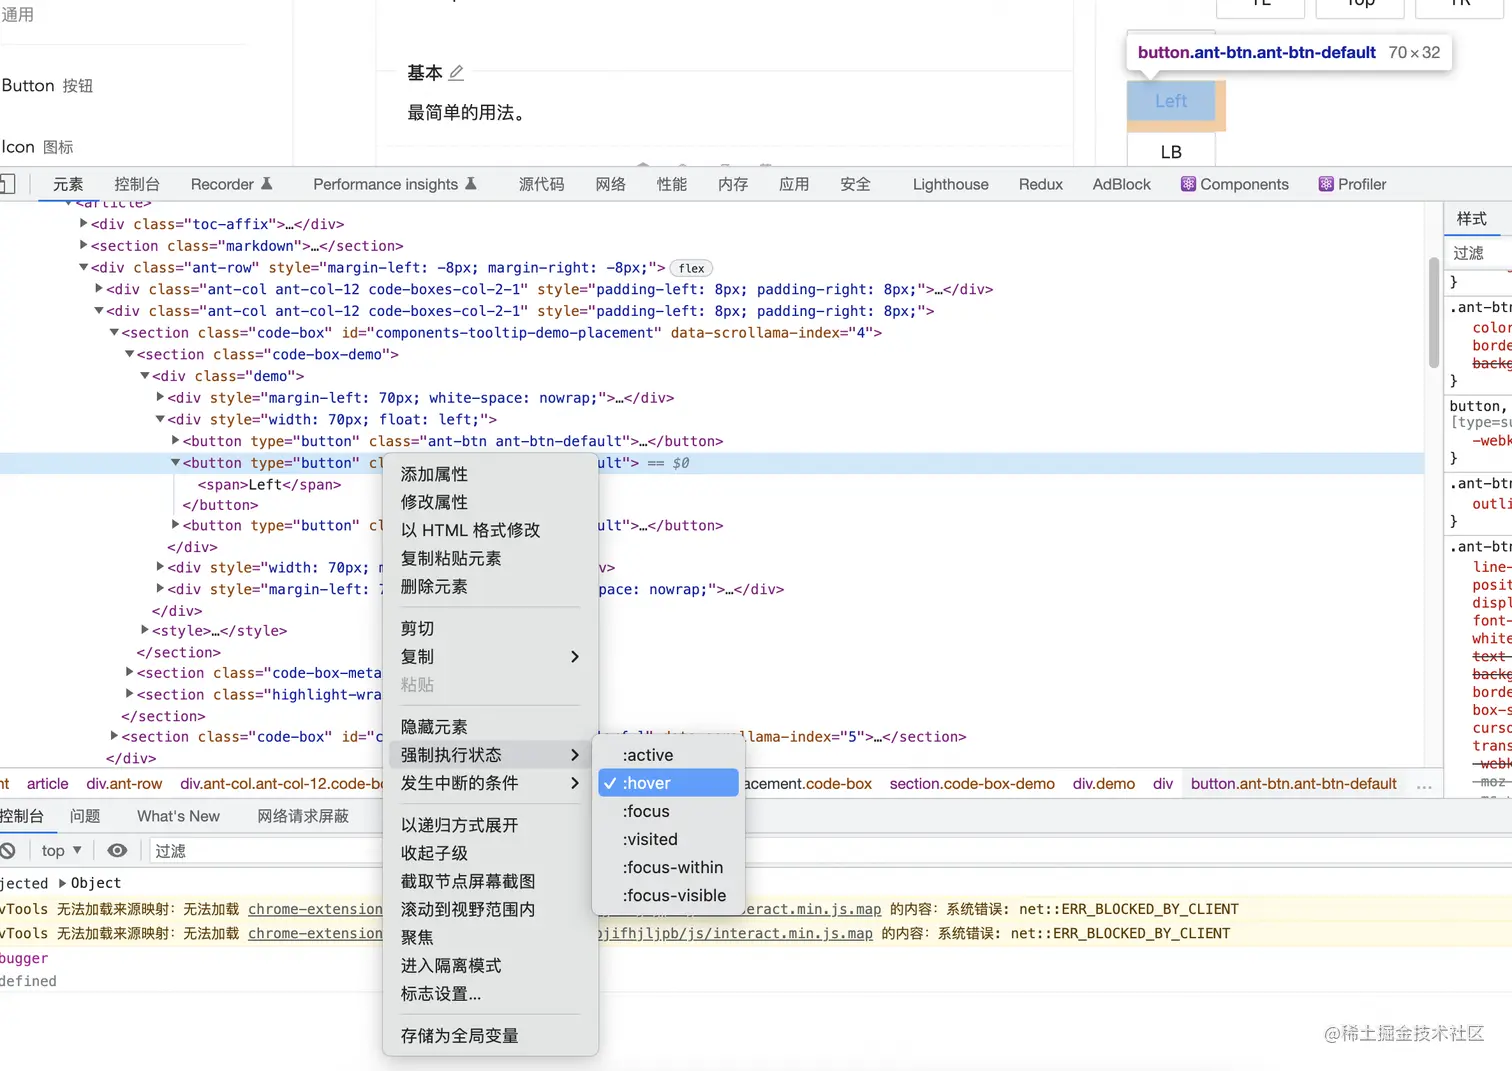Viewport: 1512px width, 1071px height.
Task: Open the 安全 tab
Action: (855, 184)
